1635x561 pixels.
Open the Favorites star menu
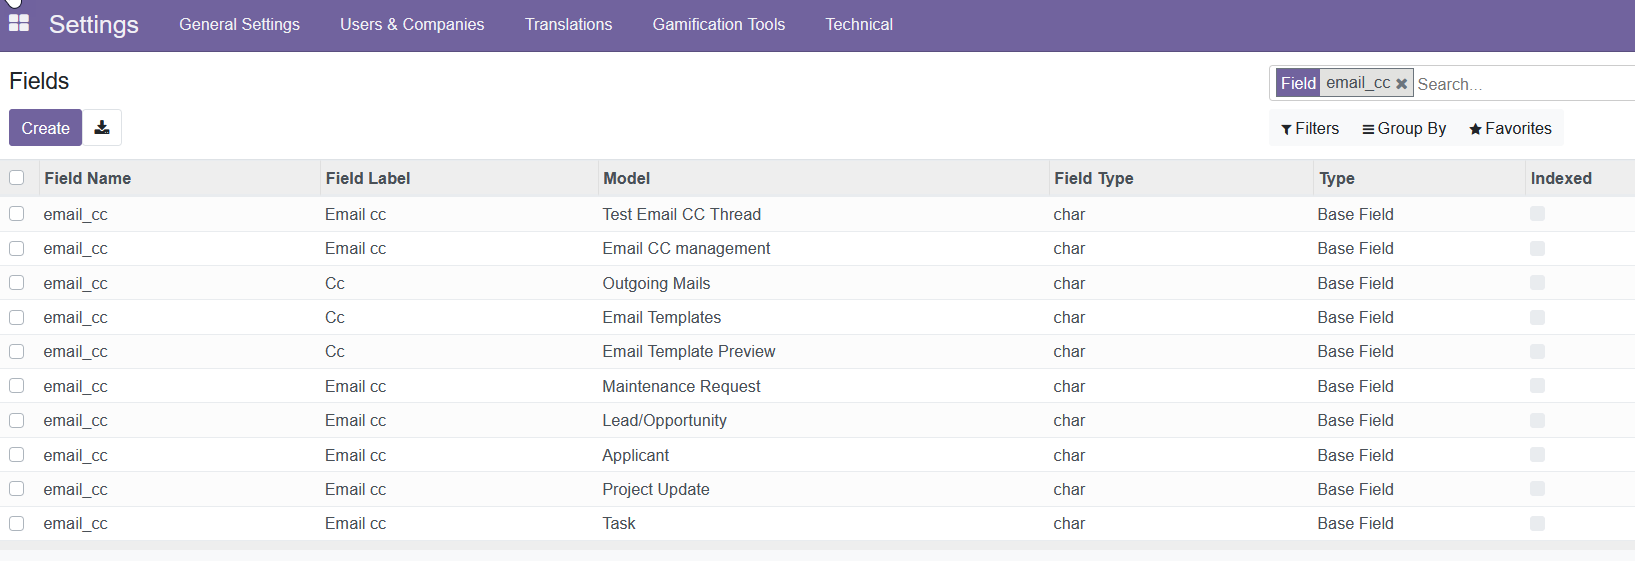point(1510,129)
